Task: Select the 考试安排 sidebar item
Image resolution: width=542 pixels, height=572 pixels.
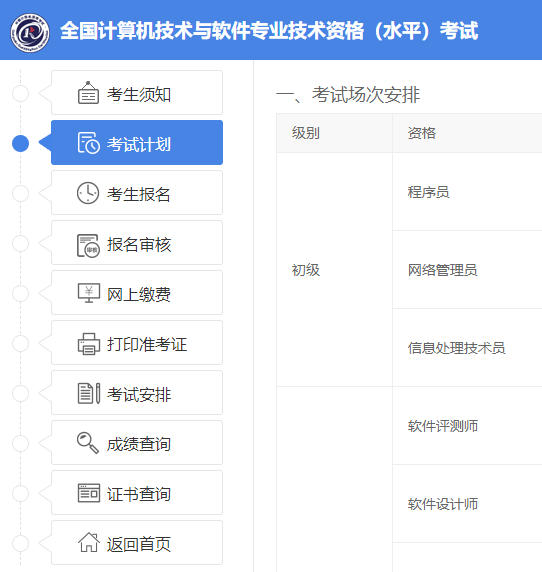Action: pos(137,393)
